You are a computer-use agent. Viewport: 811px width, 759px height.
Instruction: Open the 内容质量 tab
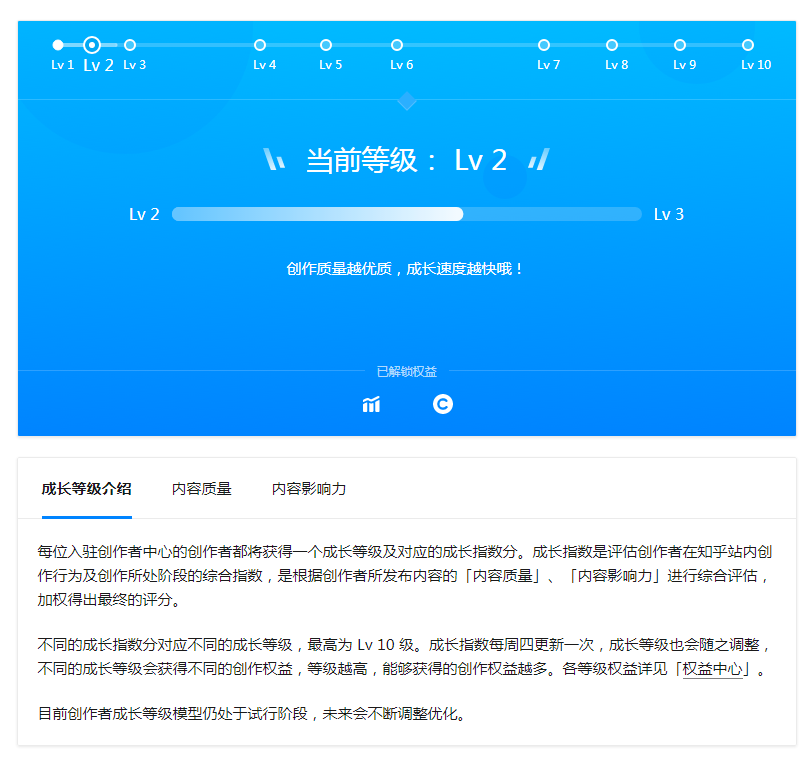(201, 489)
